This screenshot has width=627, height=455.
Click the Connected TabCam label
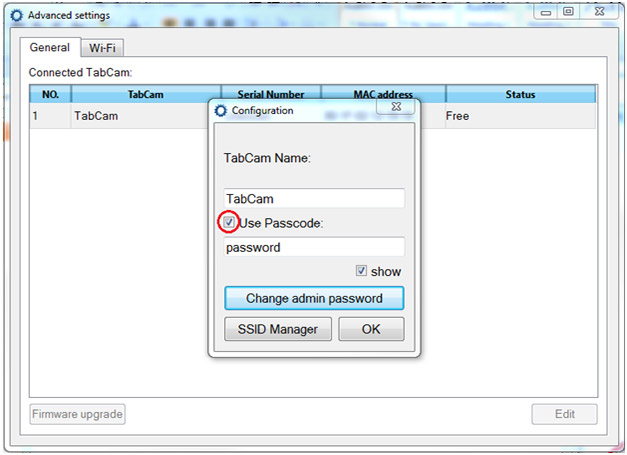(80, 72)
